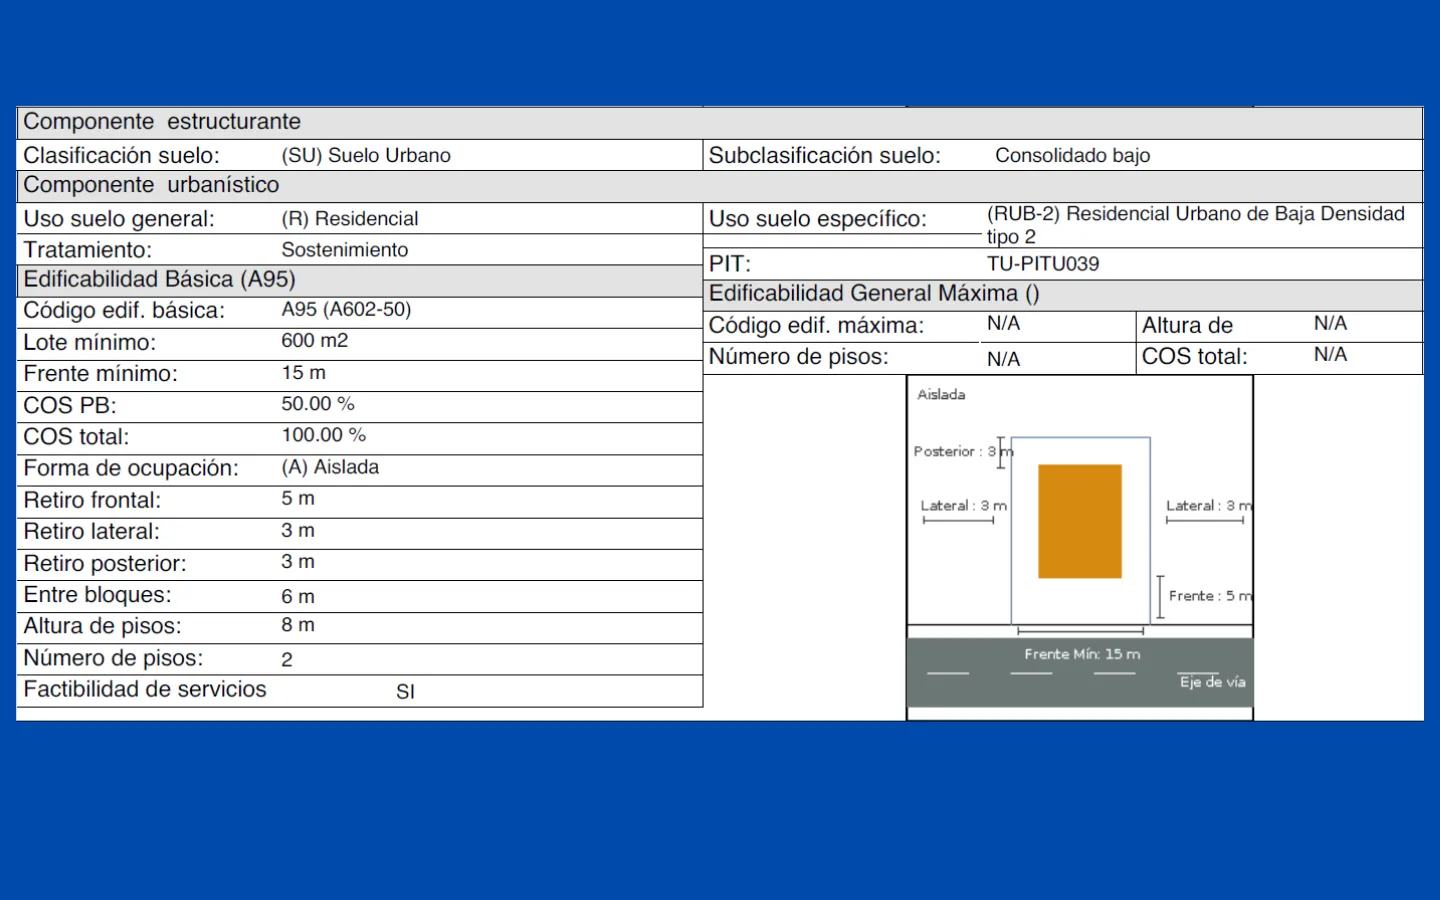This screenshot has height=900, width=1440.
Task: Click the 'Entre bloques:' label
Action: 97,595
